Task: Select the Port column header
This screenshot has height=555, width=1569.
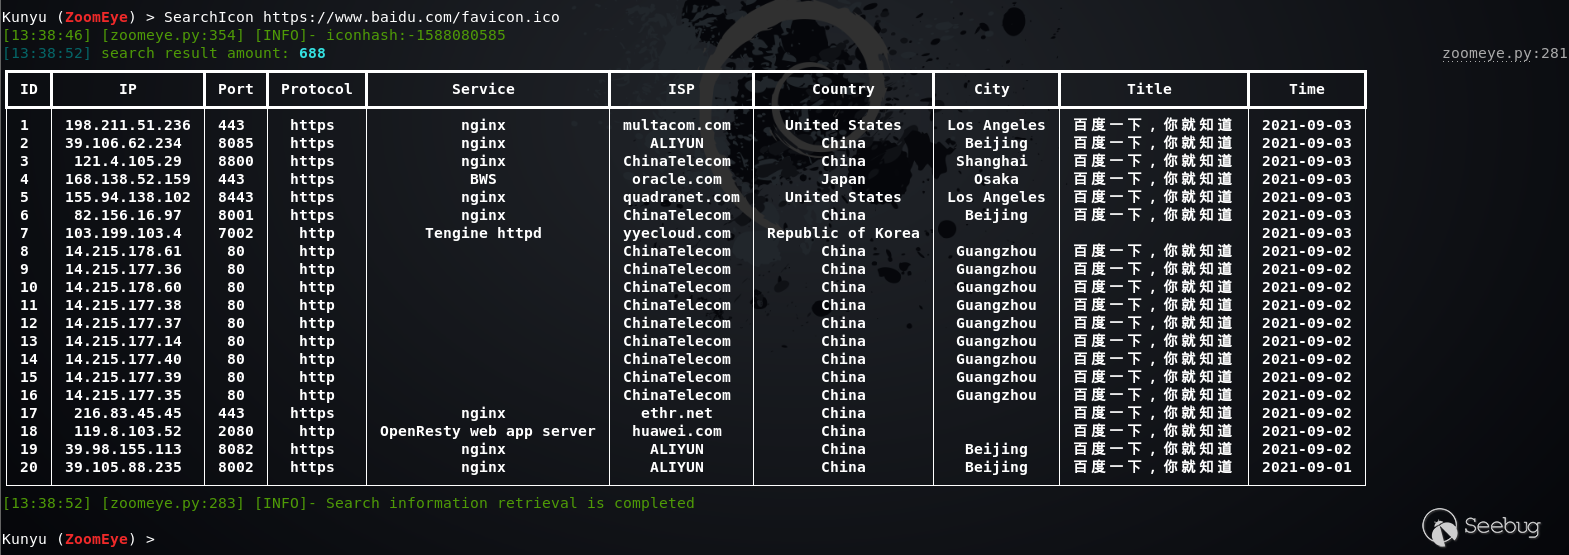Action: 236,89
